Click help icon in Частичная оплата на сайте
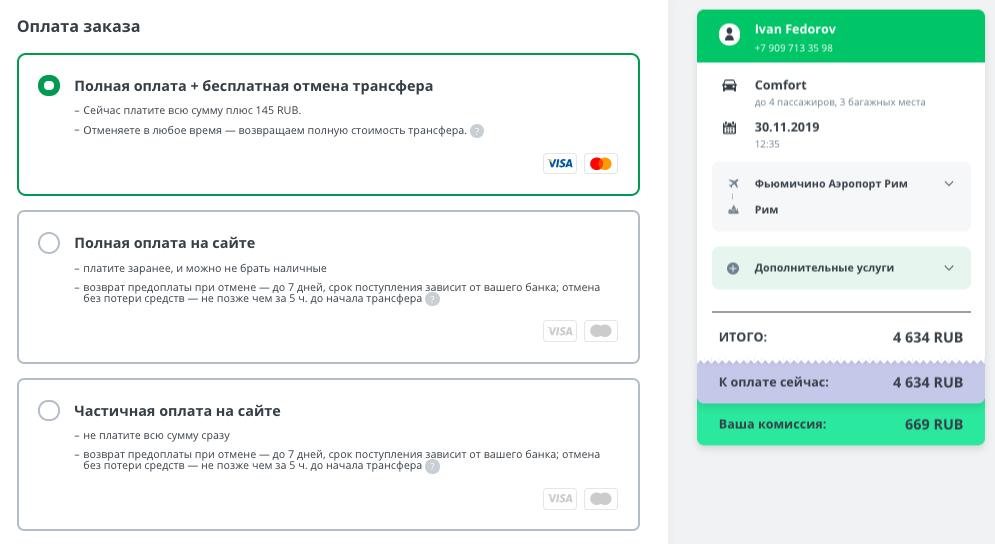This screenshot has height=544, width=995. 432,467
